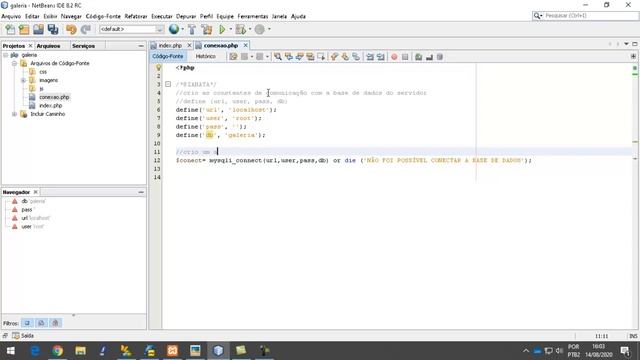
Task: Click the New Project toolbar icon
Action: click(24, 29)
